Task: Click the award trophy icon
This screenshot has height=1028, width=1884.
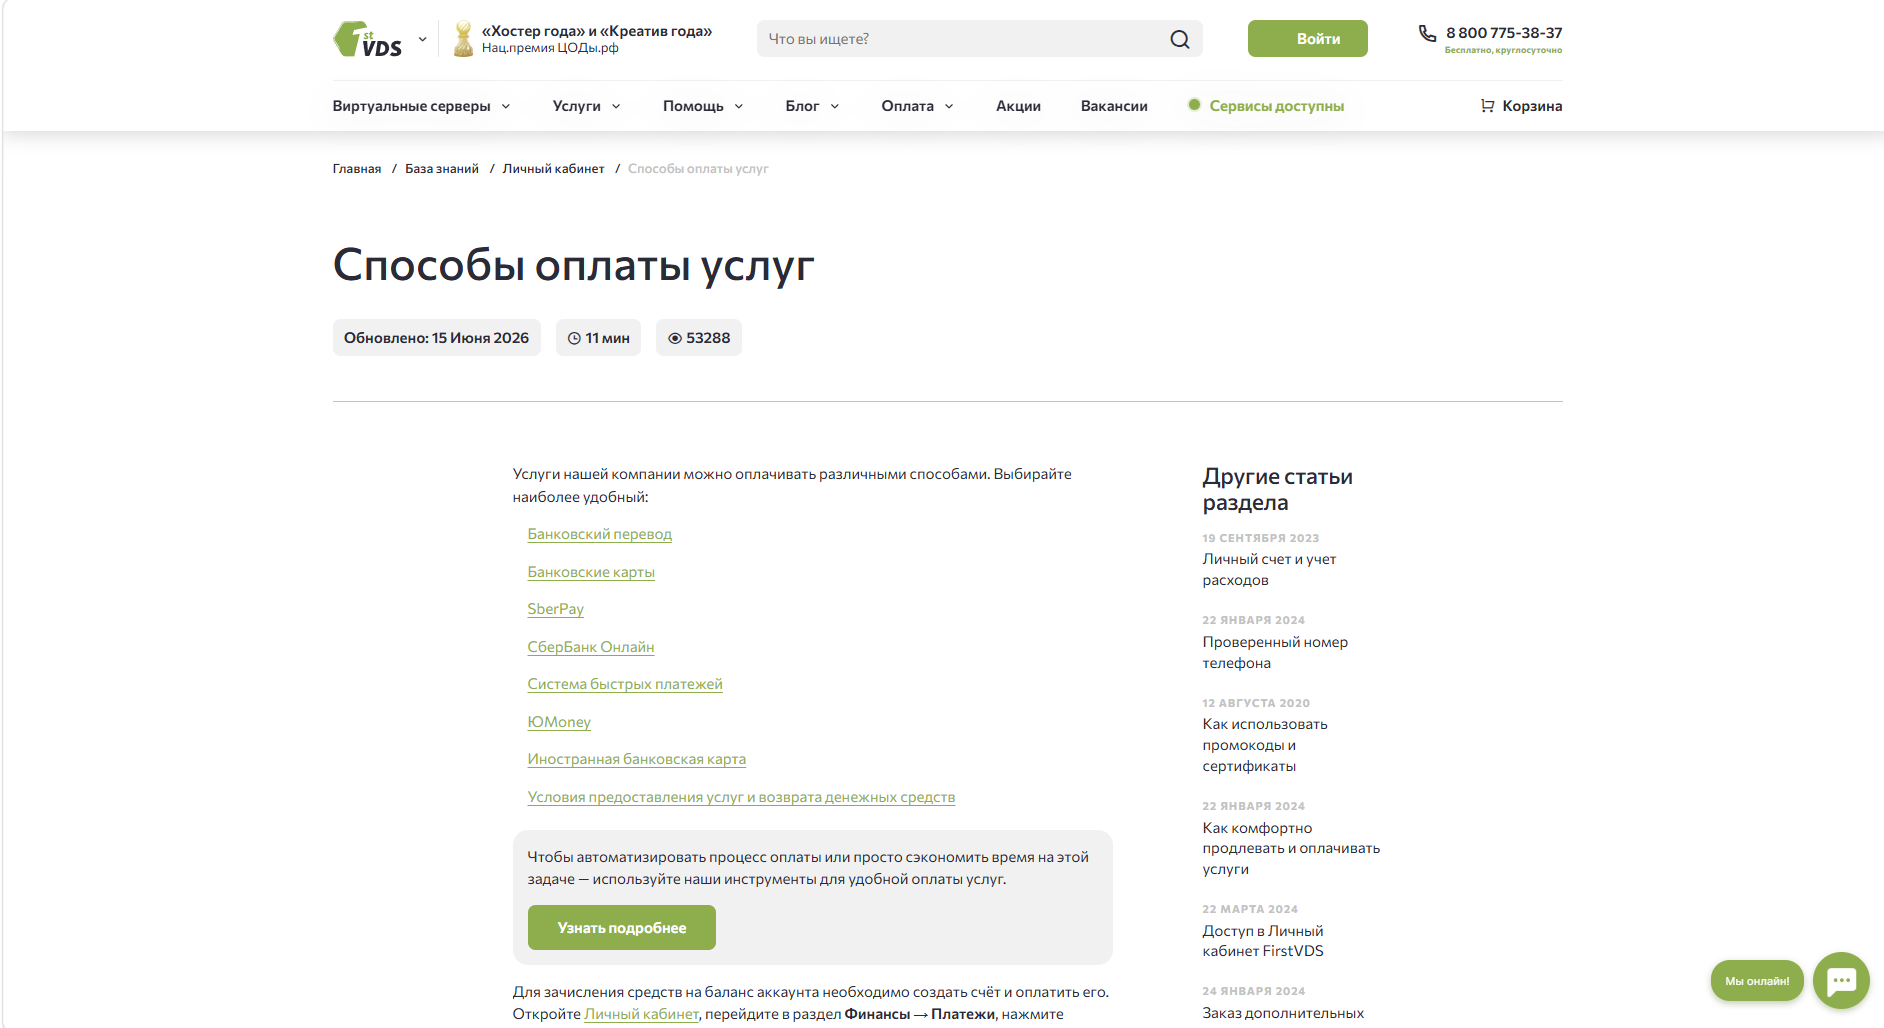Action: (463, 39)
